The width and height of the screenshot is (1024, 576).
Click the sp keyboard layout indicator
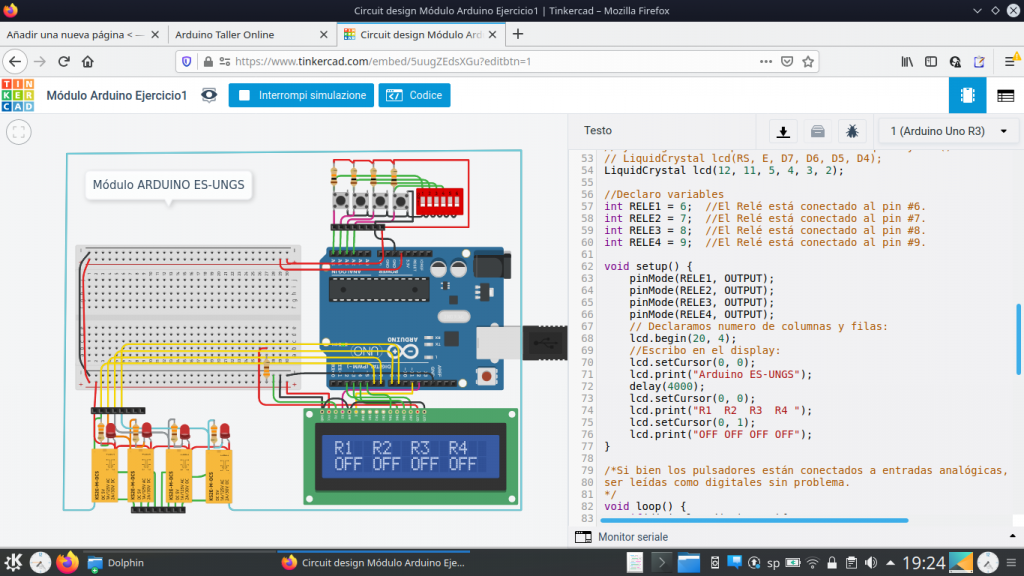[773, 562]
